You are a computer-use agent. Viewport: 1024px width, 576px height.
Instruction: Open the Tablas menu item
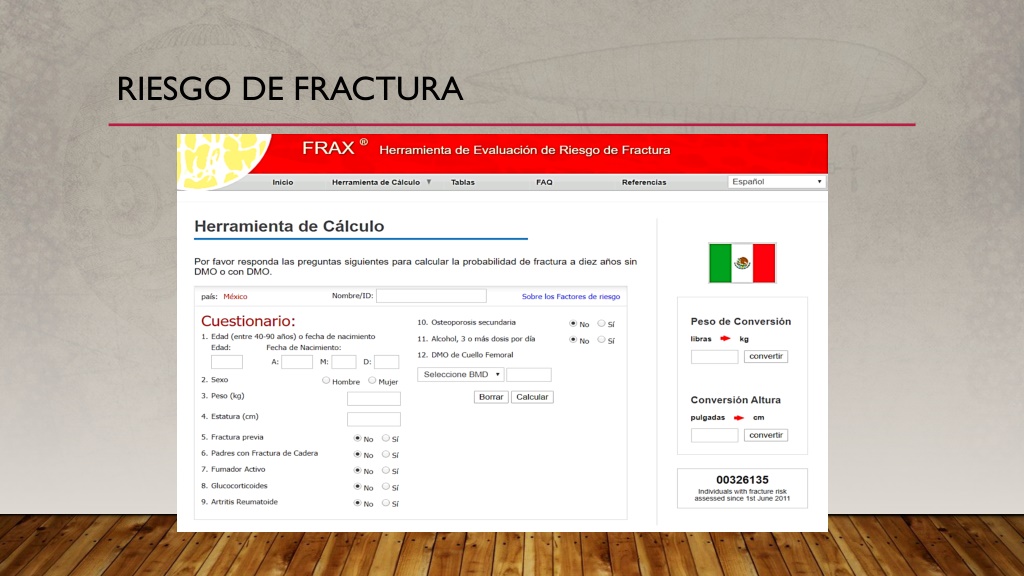point(462,182)
